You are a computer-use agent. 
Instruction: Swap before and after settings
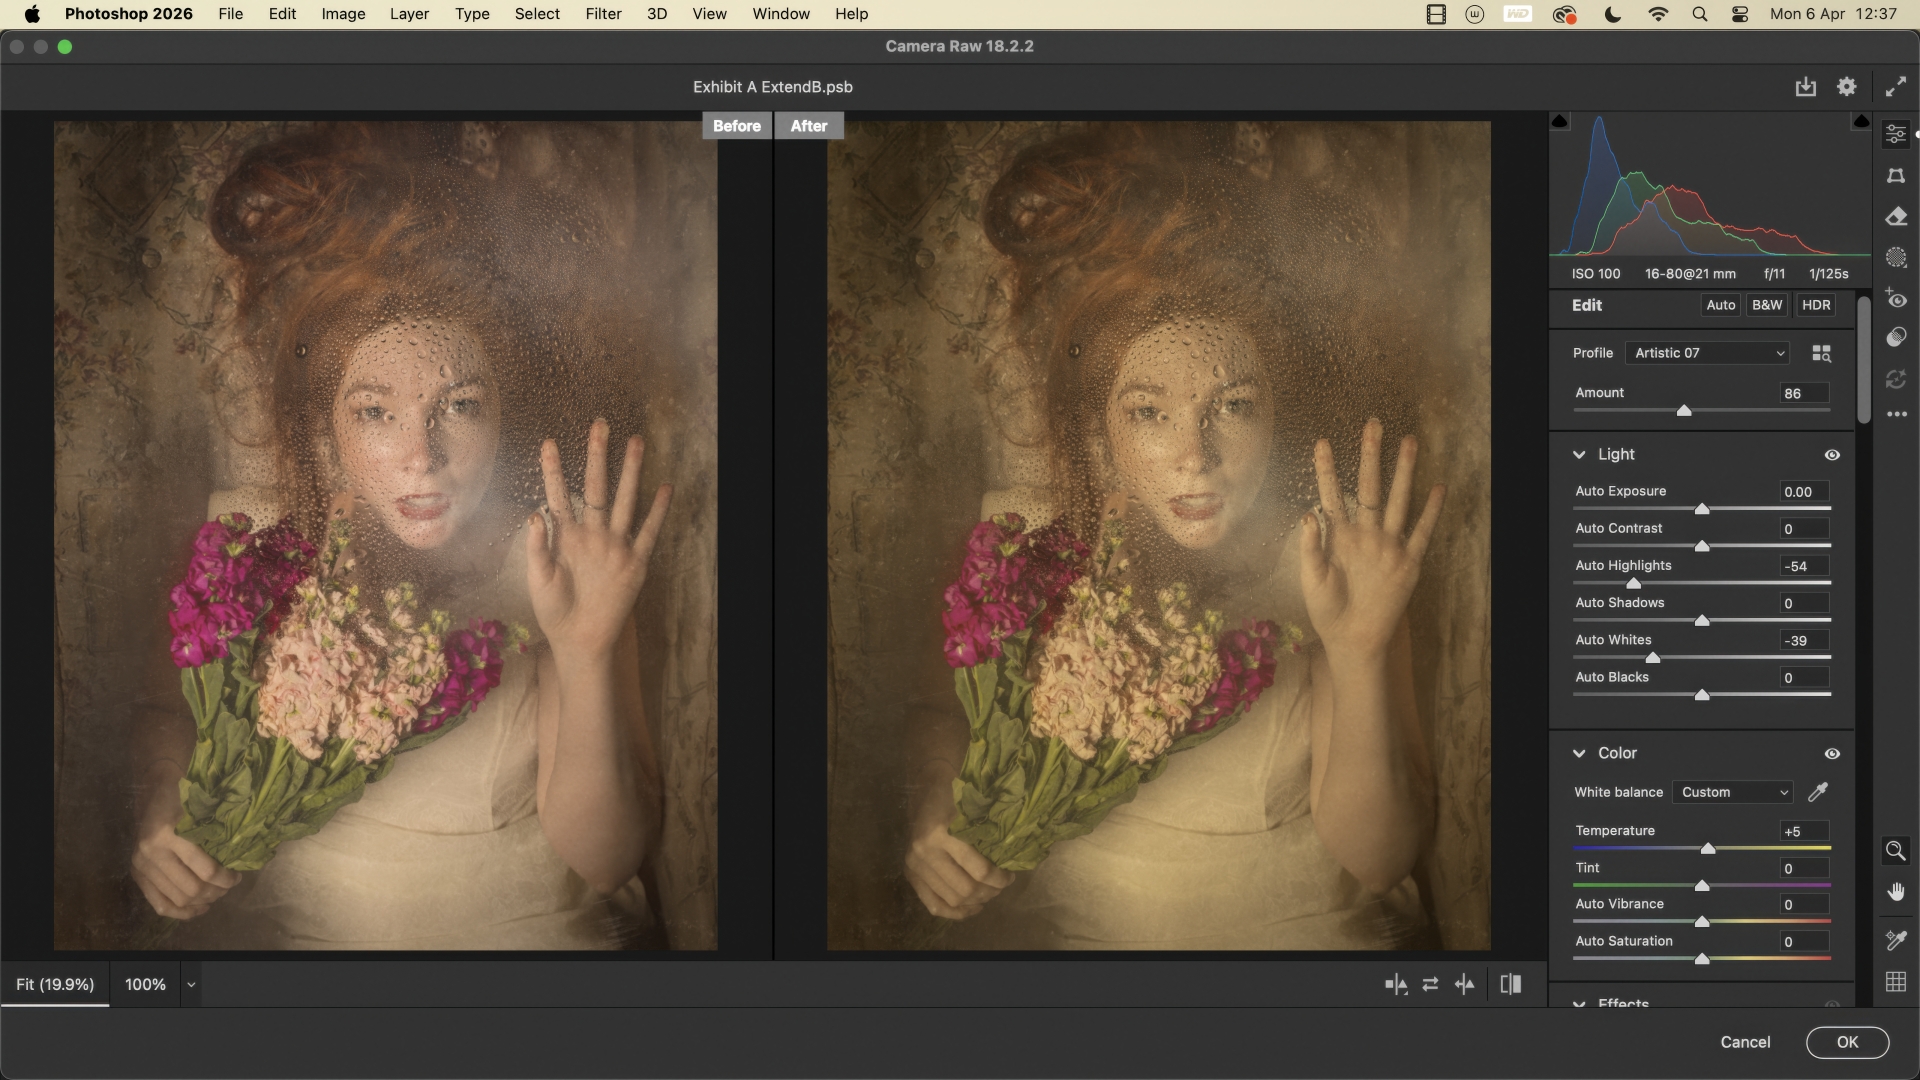(1430, 985)
